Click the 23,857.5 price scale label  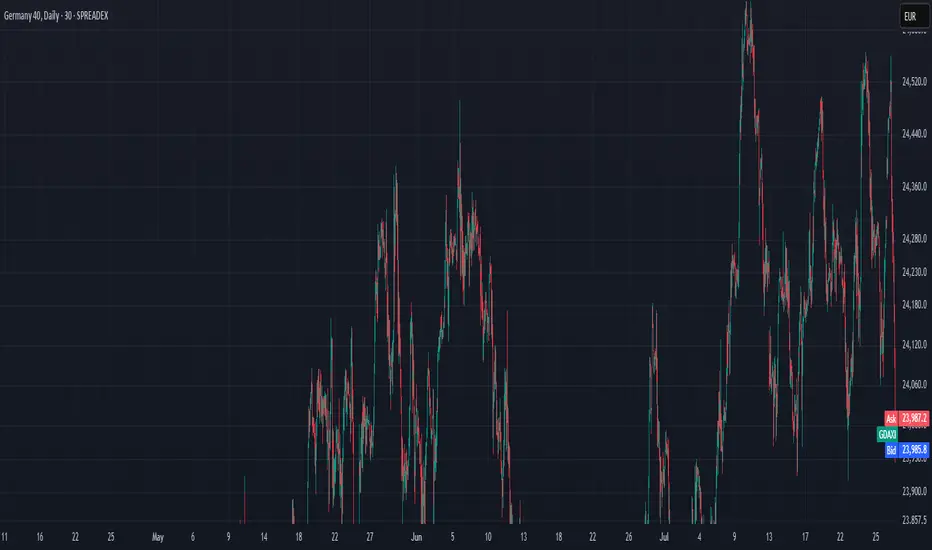[x=914, y=520]
